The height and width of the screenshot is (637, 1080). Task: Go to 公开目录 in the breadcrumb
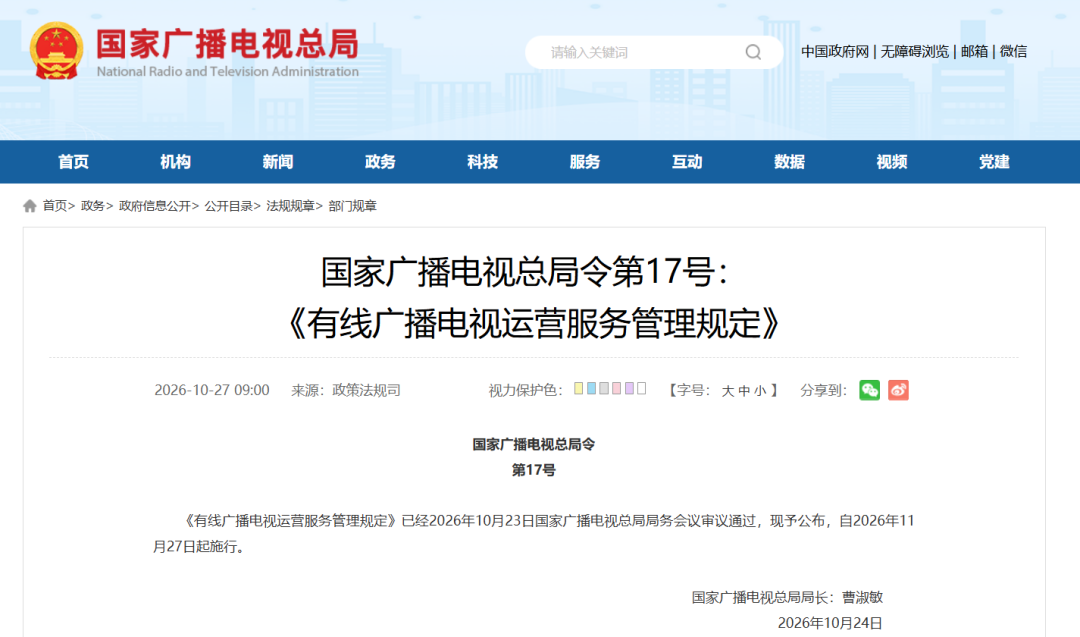pos(229,206)
